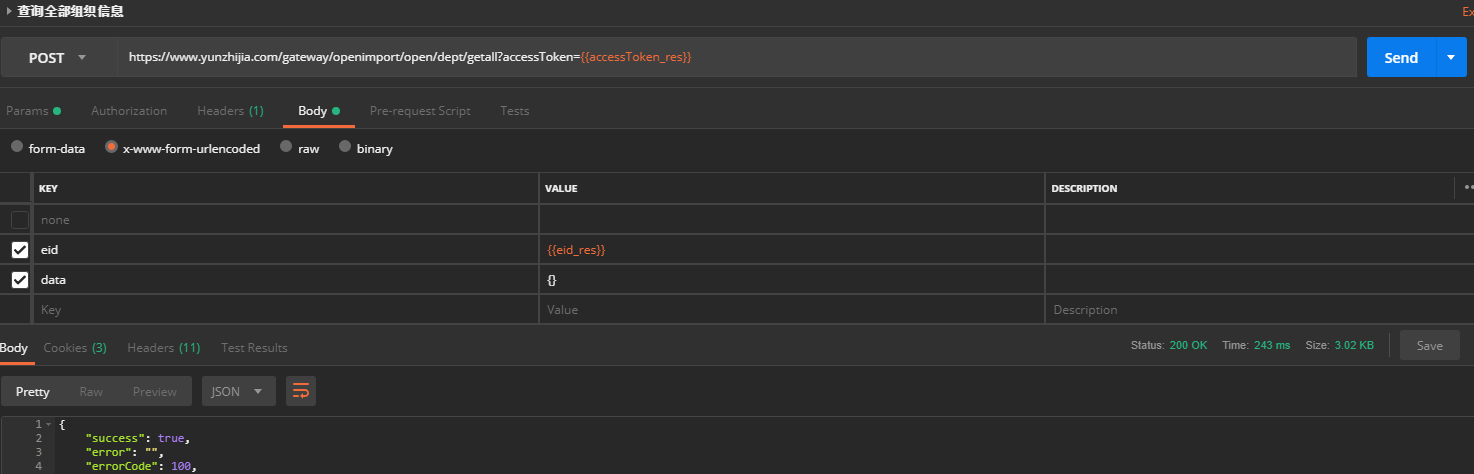The width and height of the screenshot is (1474, 474).
Task: Open the Send button dropdown arrow
Action: point(1451,58)
